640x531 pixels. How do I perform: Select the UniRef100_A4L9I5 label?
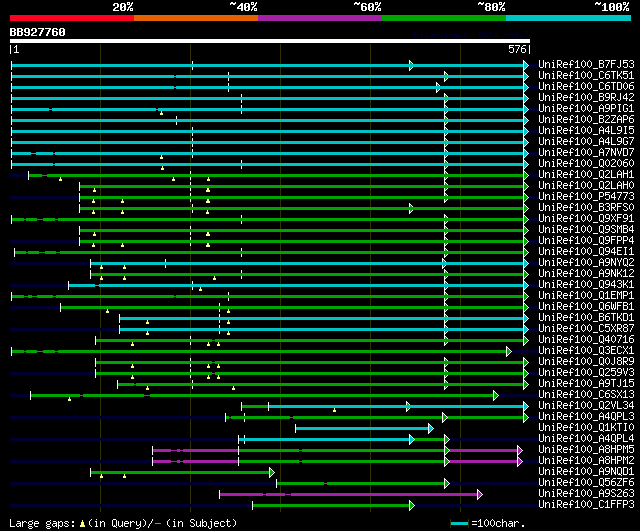click(x=586, y=131)
